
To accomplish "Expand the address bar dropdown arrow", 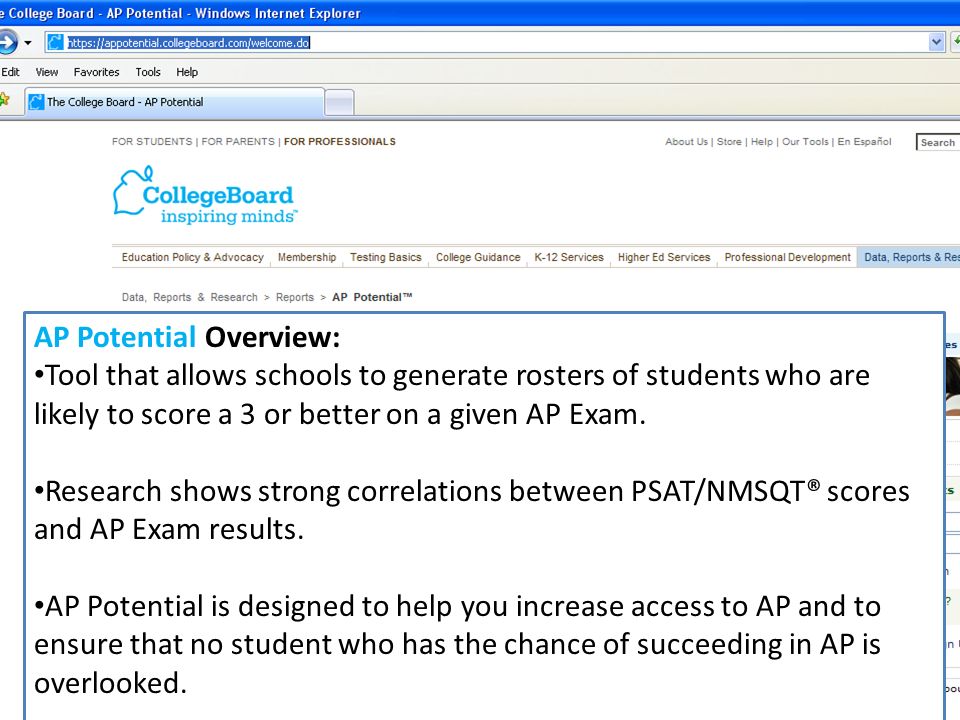I will (x=937, y=42).
